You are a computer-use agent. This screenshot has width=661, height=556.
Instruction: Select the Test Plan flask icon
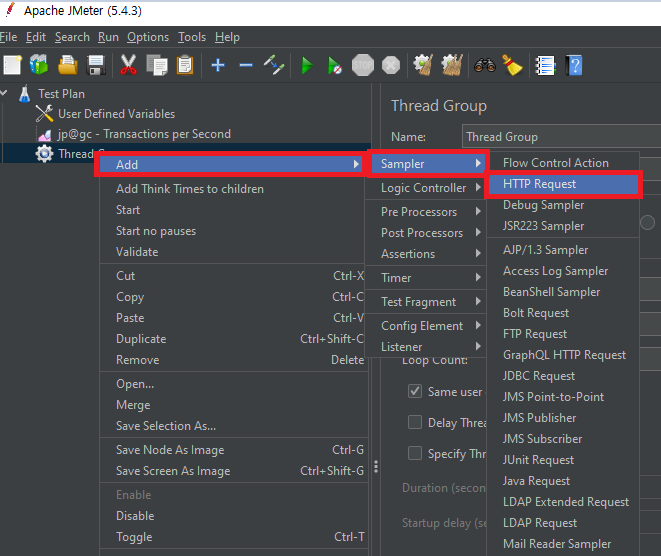click(24, 94)
